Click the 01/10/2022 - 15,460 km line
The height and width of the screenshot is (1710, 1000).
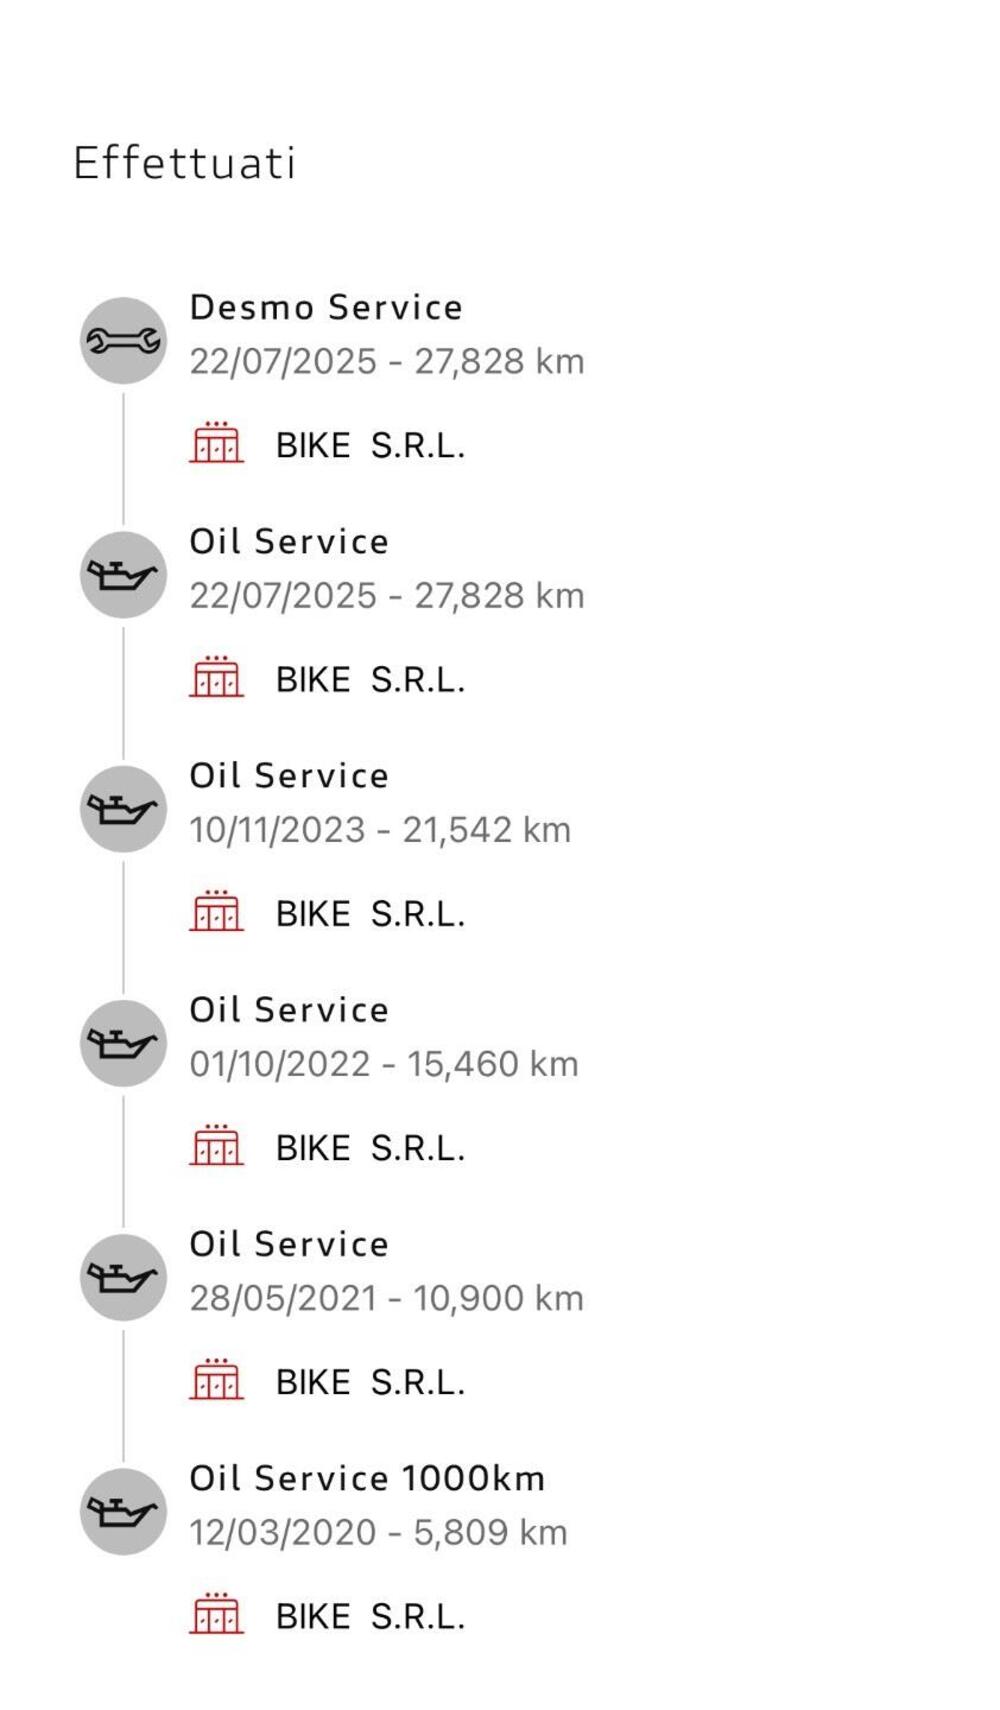click(x=384, y=1064)
